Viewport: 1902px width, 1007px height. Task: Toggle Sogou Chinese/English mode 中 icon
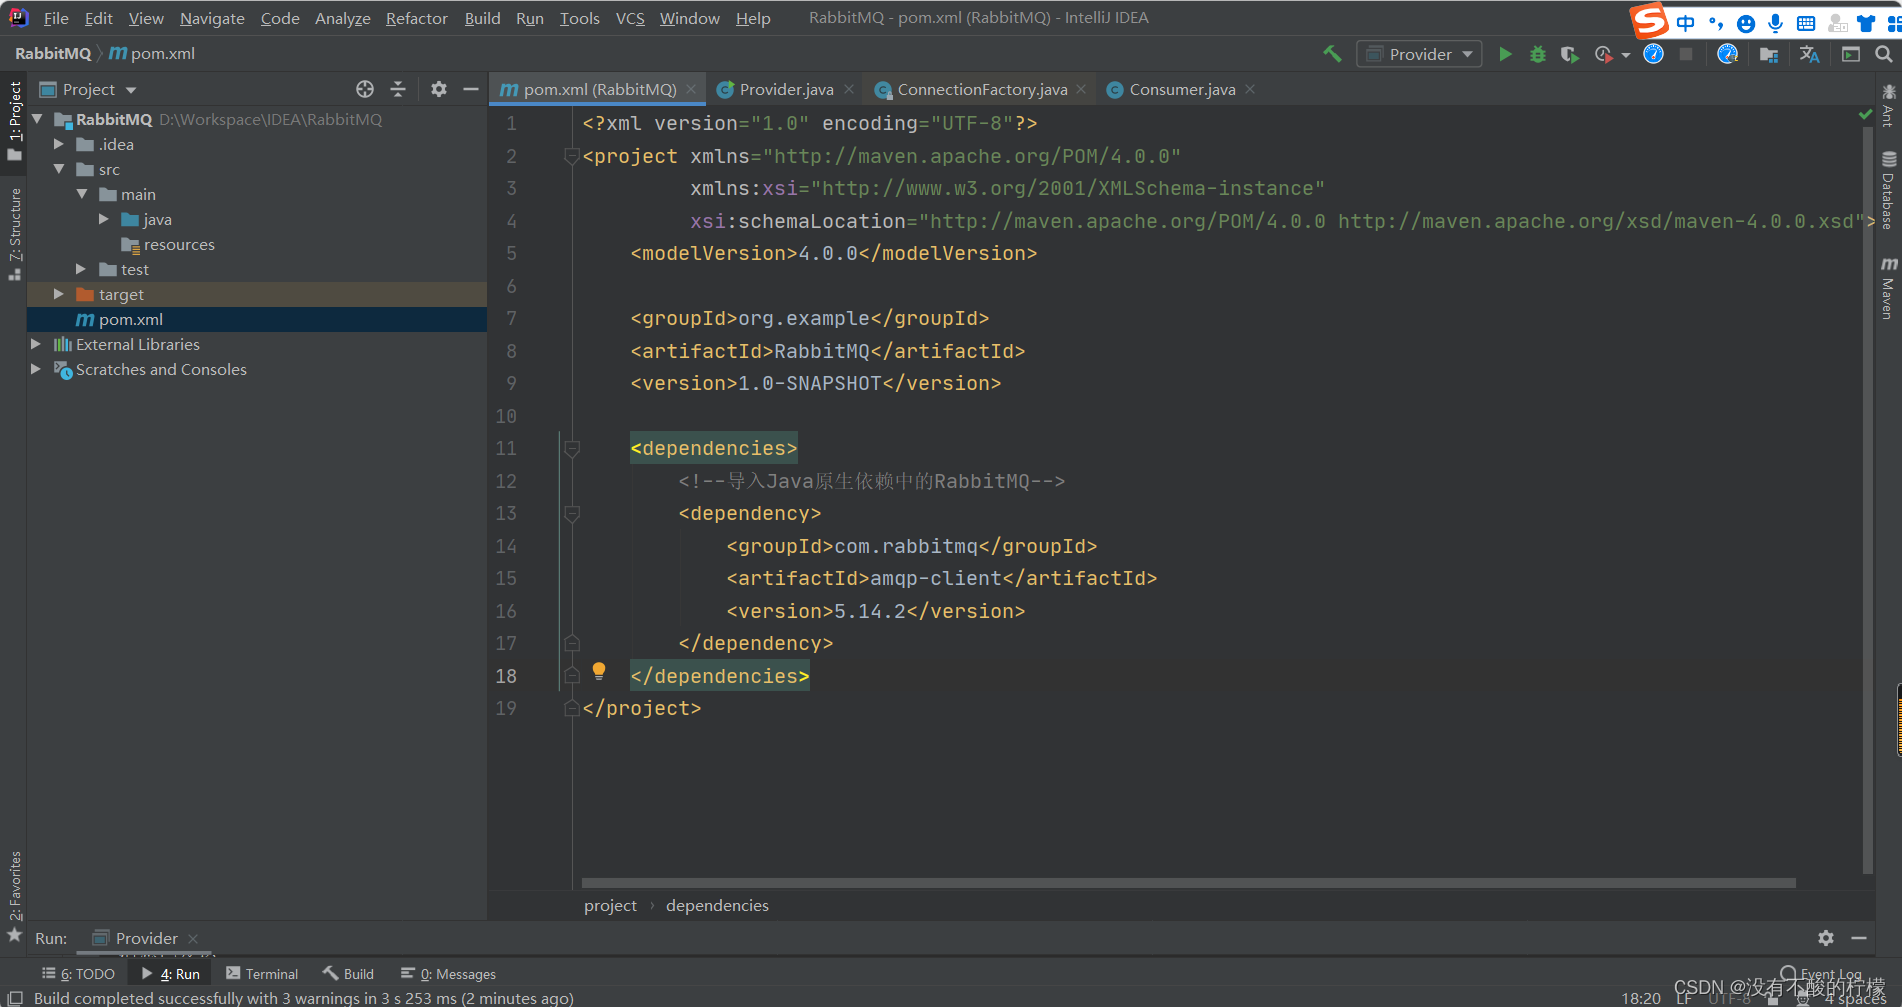pyautogui.click(x=1686, y=23)
